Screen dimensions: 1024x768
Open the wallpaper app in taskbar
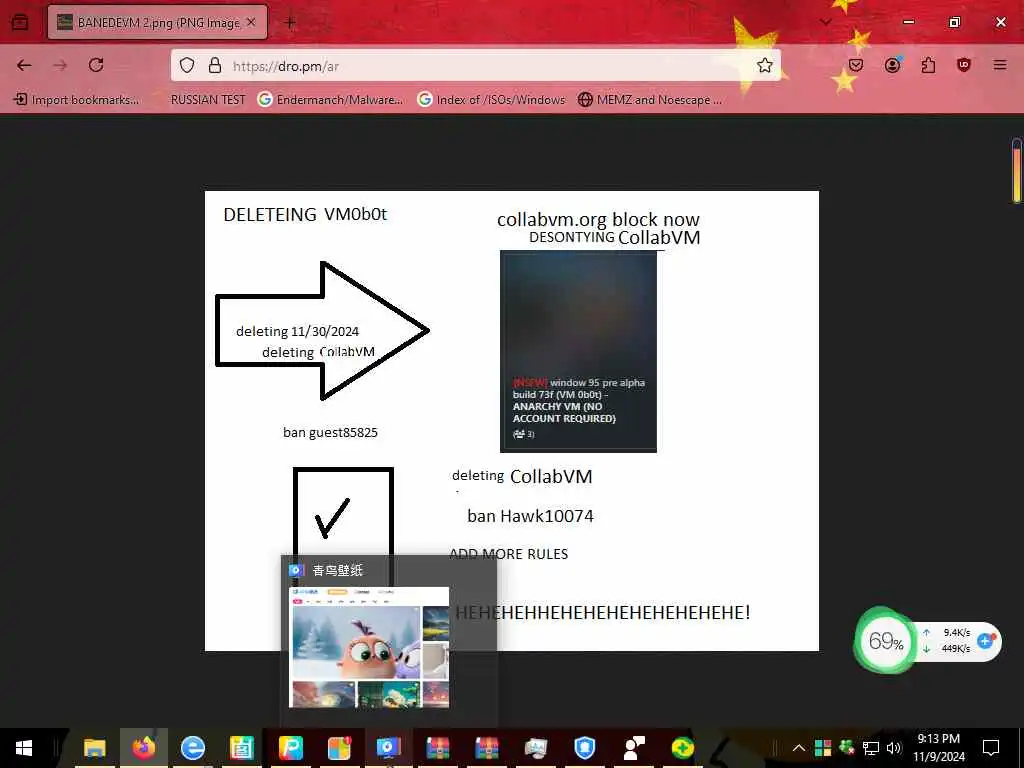[x=389, y=748]
